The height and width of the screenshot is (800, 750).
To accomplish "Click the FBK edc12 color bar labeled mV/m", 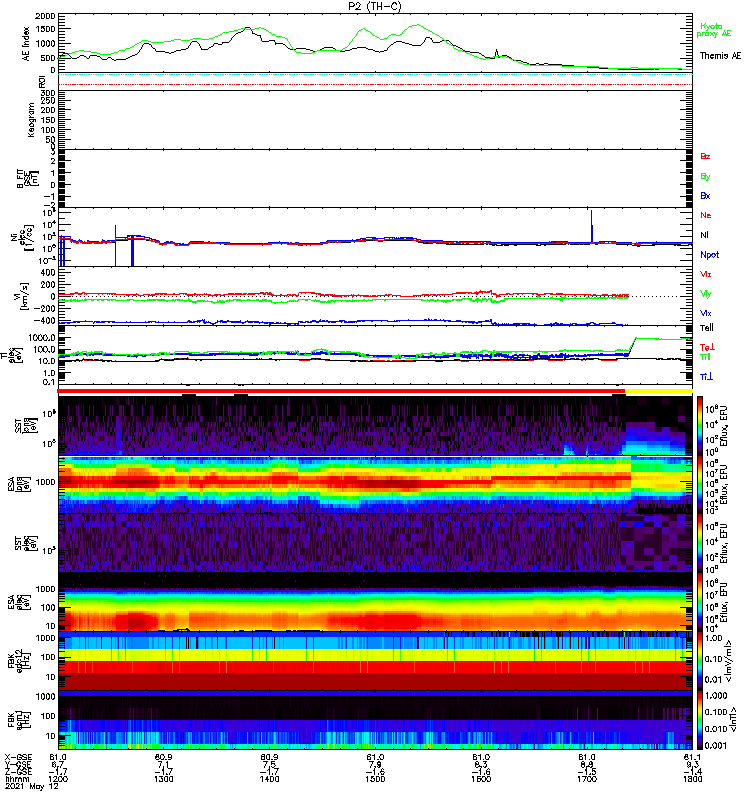I will (x=700, y=661).
